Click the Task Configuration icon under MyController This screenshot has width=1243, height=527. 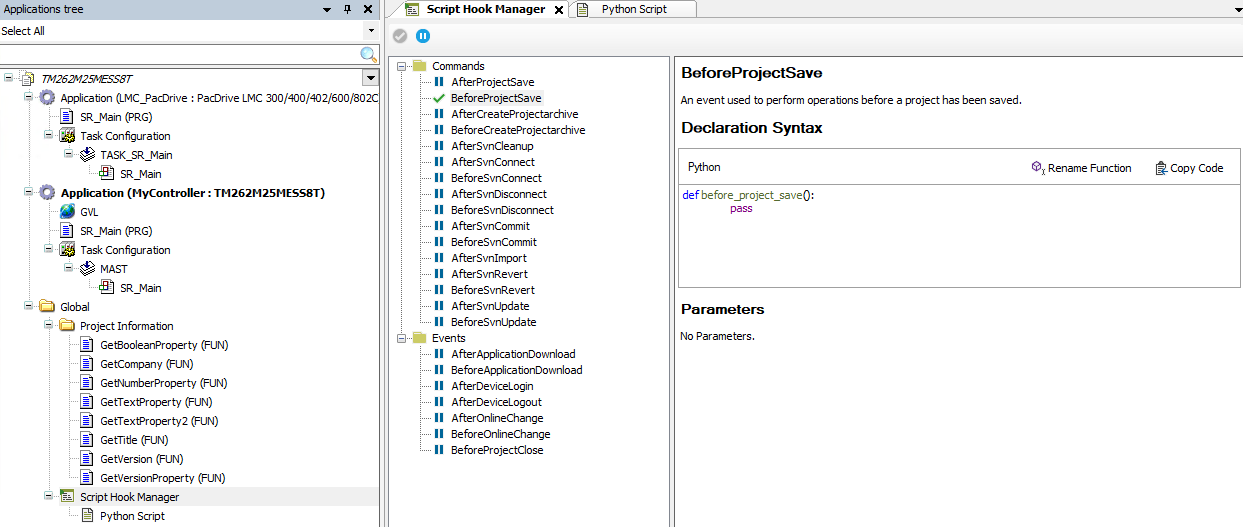[67, 250]
